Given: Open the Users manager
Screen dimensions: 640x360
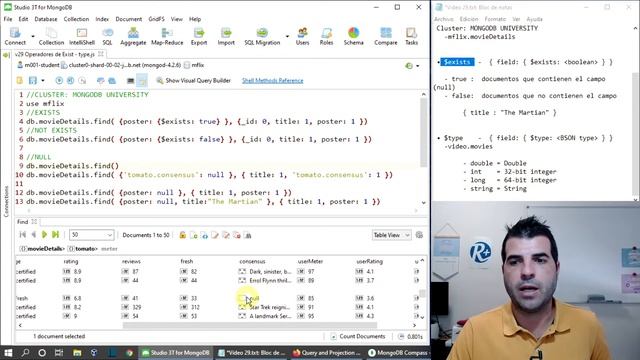Looking at the screenshot, I should pyautogui.click(x=302, y=36).
